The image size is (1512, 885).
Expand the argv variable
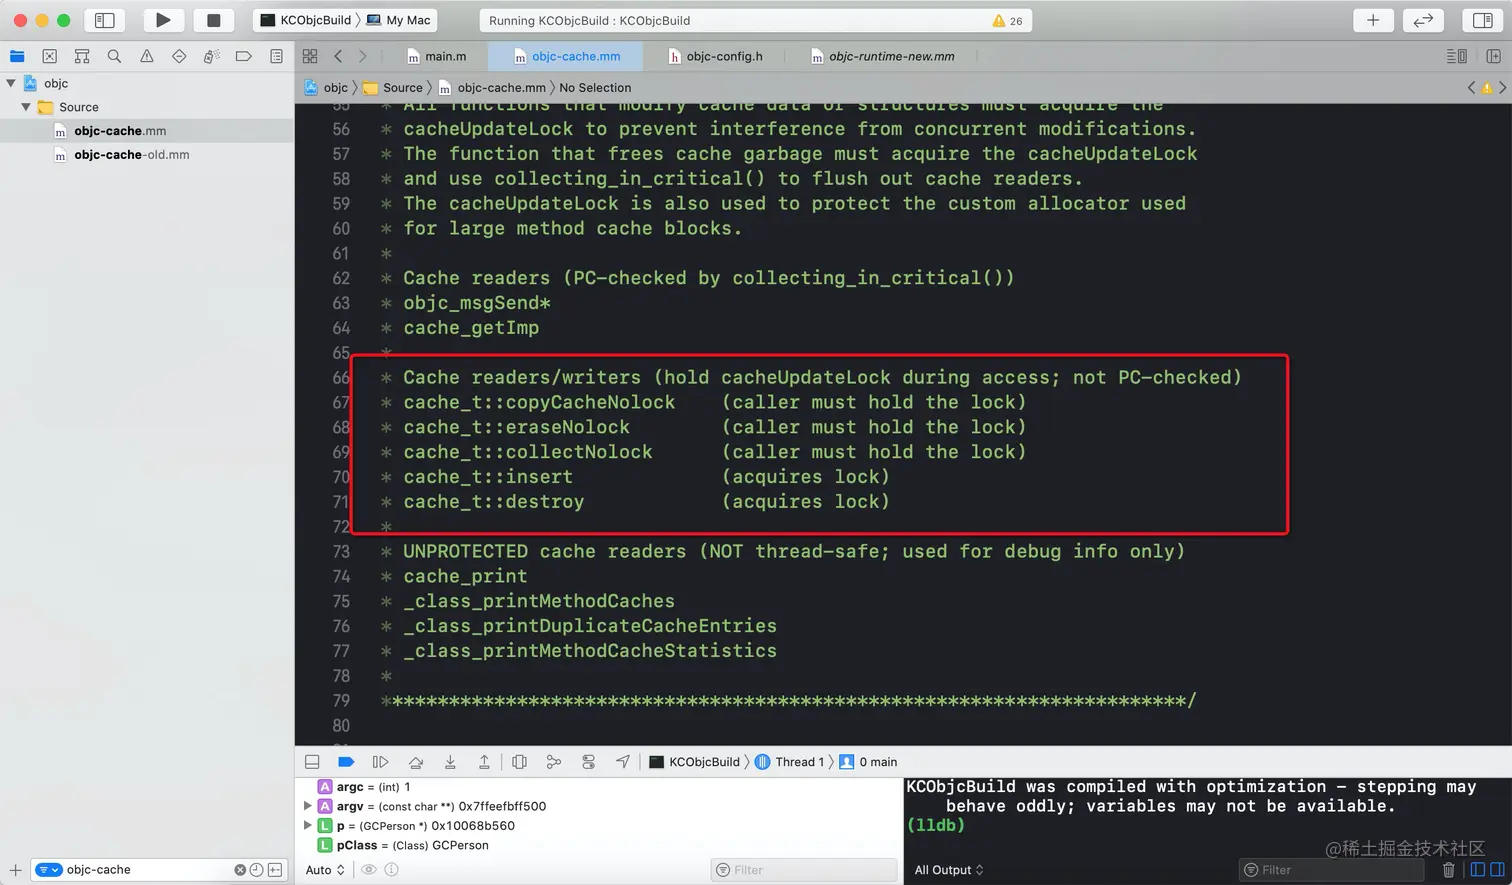pyautogui.click(x=307, y=806)
